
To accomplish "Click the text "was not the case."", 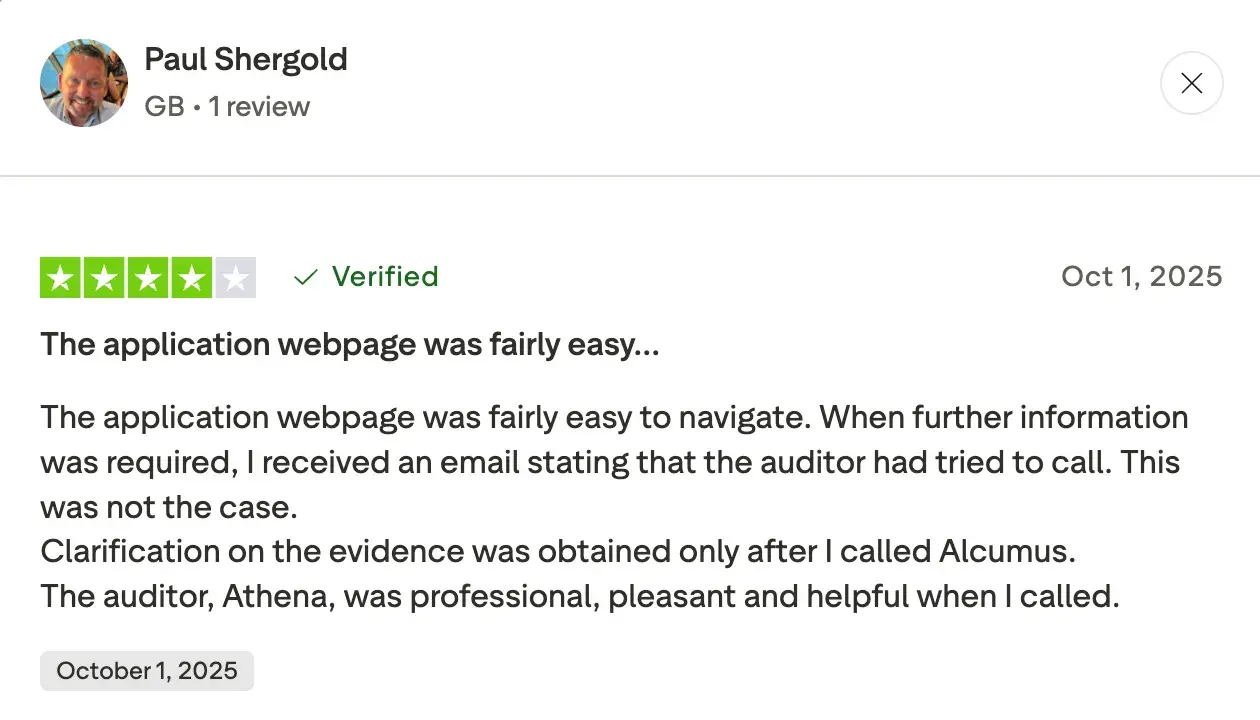I will (x=169, y=507).
